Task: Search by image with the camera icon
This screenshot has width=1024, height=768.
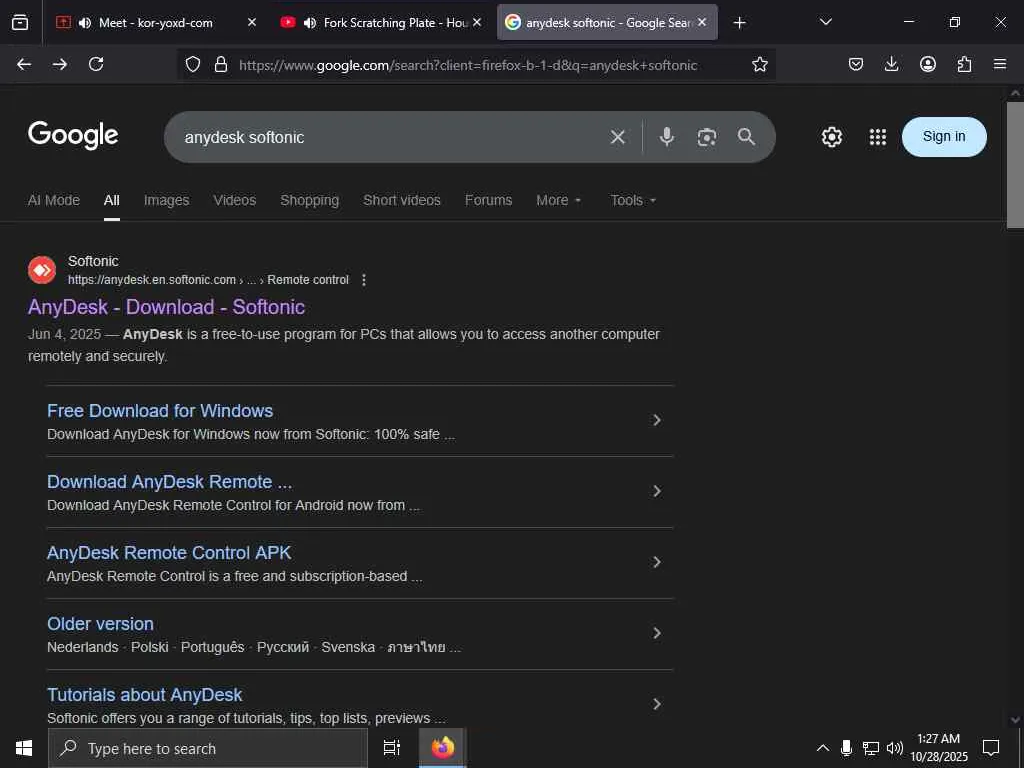Action: [707, 137]
